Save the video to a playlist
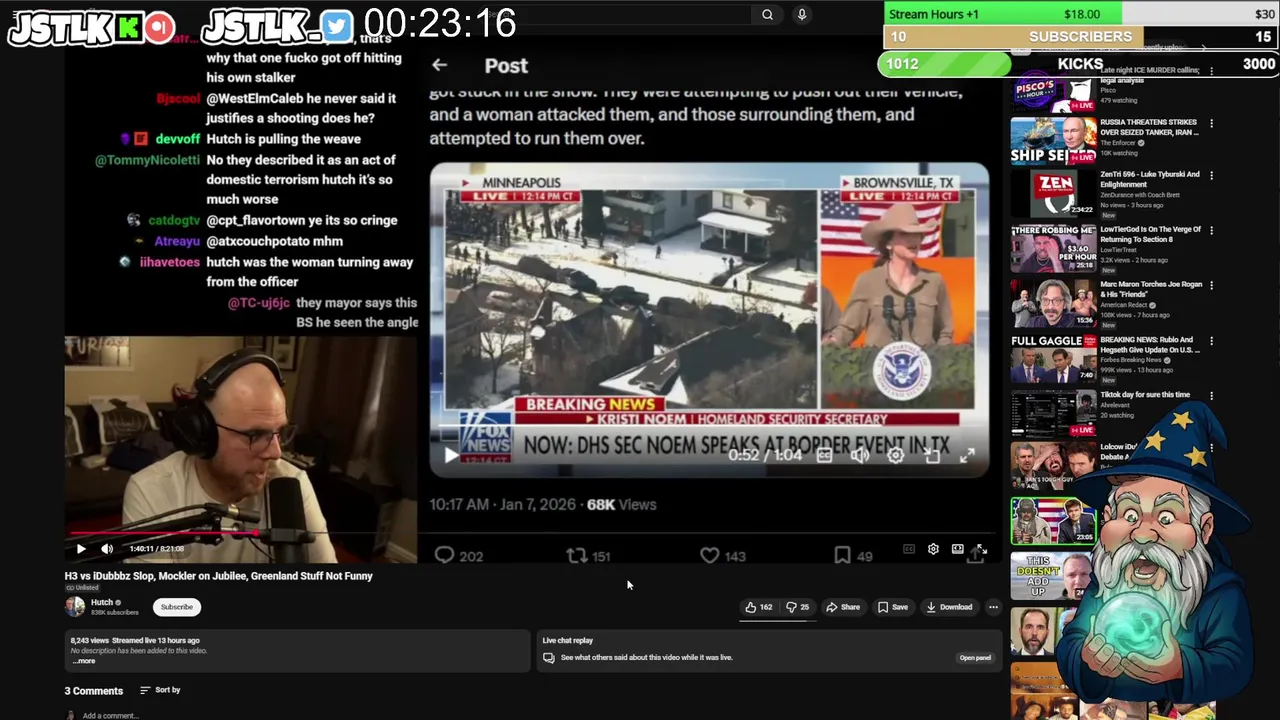Viewport: 1280px width, 720px height. (x=893, y=607)
